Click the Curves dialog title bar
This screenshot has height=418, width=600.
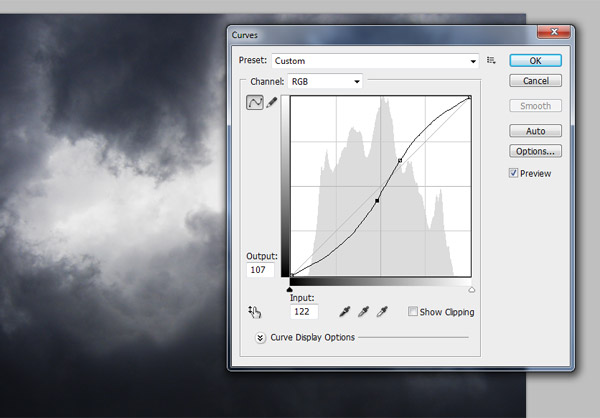coord(383,34)
